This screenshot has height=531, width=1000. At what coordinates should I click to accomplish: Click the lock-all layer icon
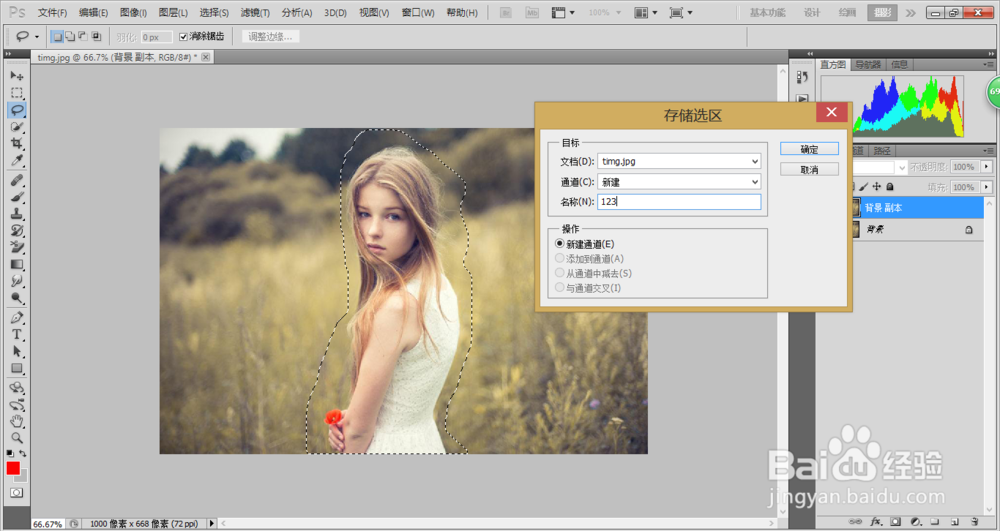[890, 187]
